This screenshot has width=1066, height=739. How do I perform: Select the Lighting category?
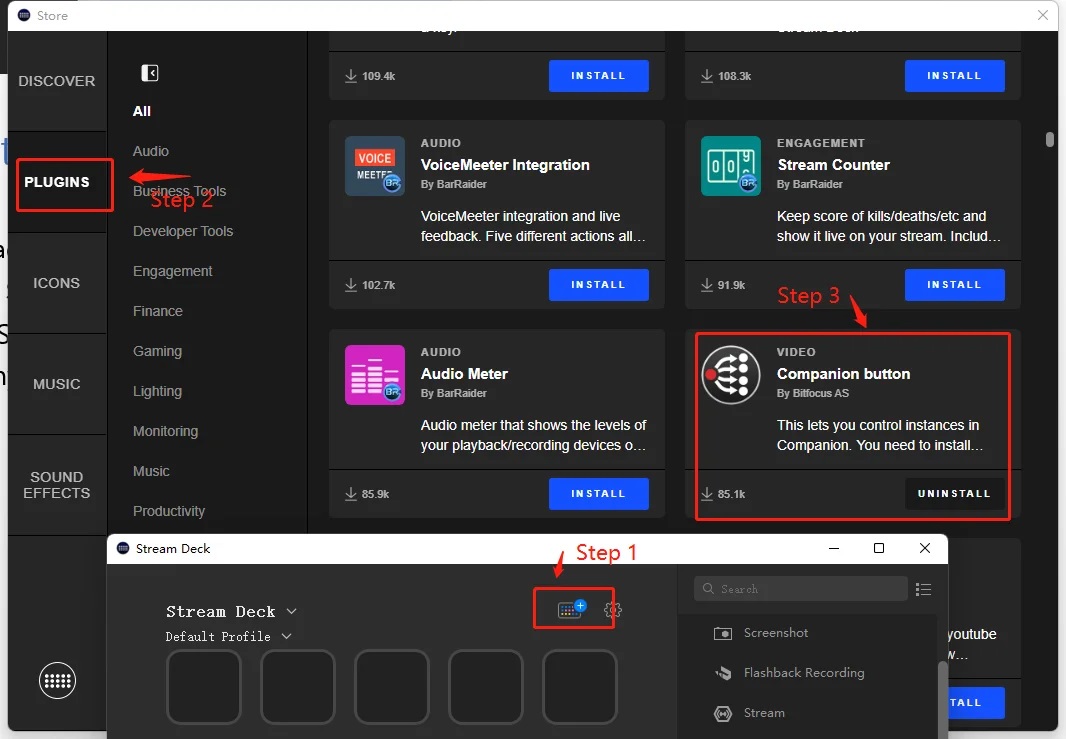pos(157,392)
